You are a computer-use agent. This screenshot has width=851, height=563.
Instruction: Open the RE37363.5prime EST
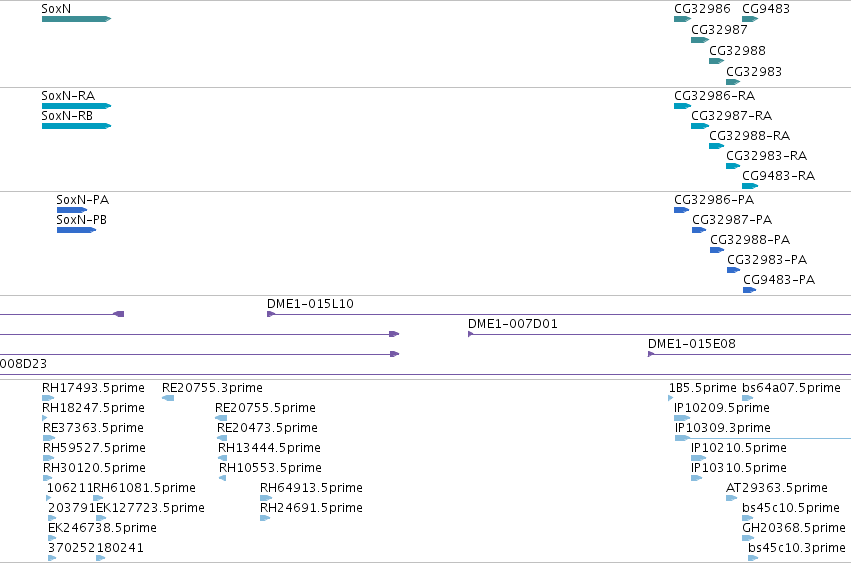point(49,439)
